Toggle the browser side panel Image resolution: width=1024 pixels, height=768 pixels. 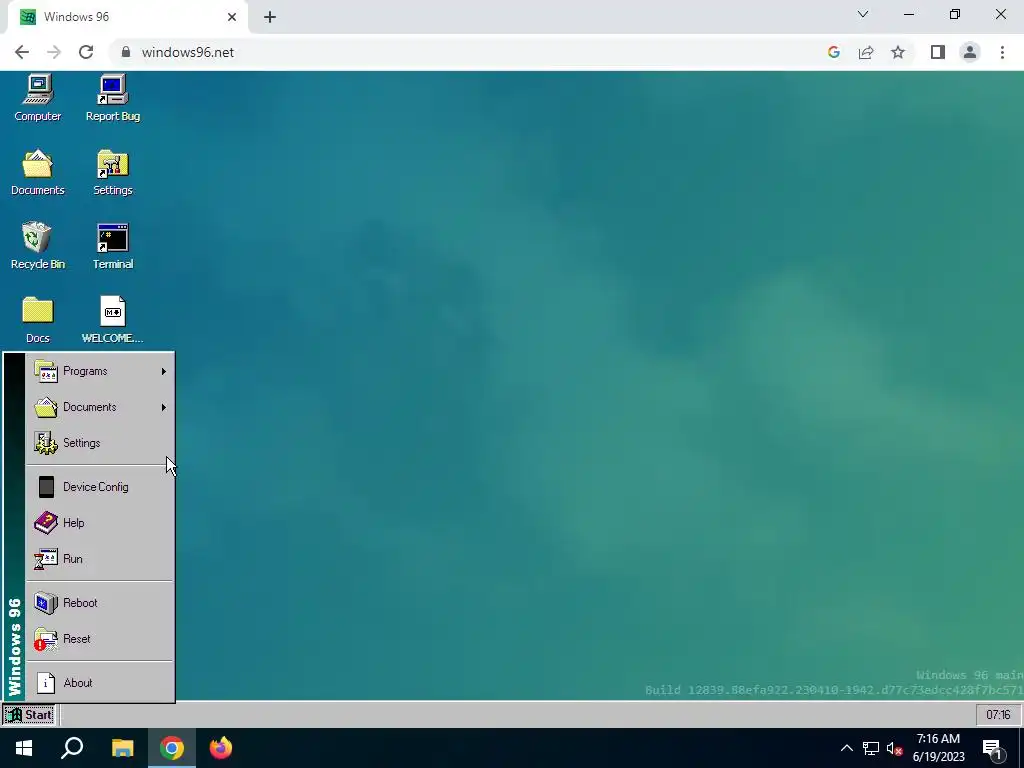938,52
